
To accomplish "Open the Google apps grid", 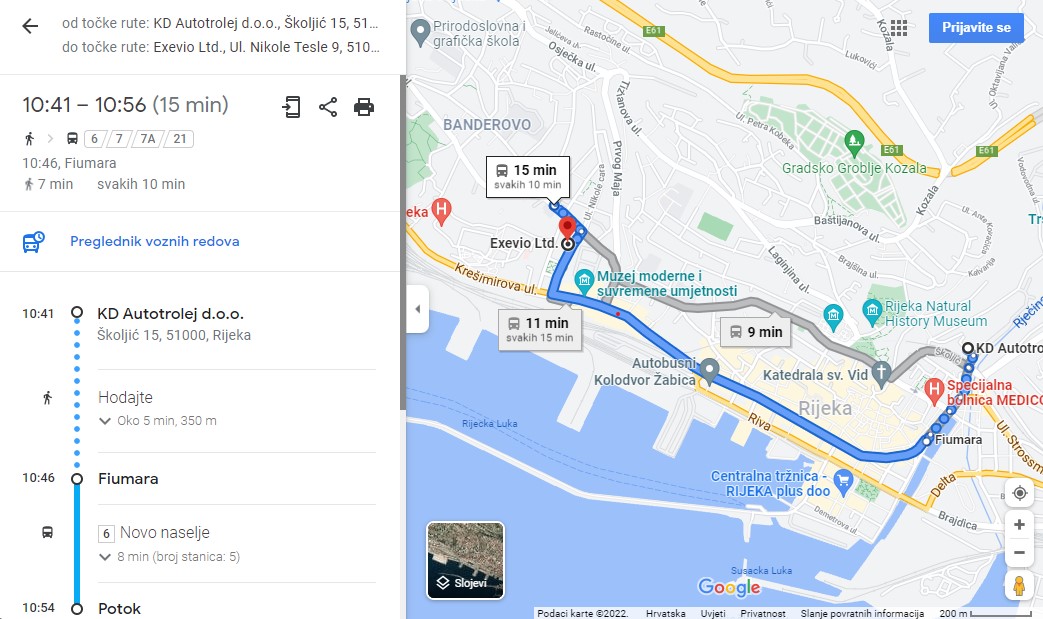I will tap(899, 27).
